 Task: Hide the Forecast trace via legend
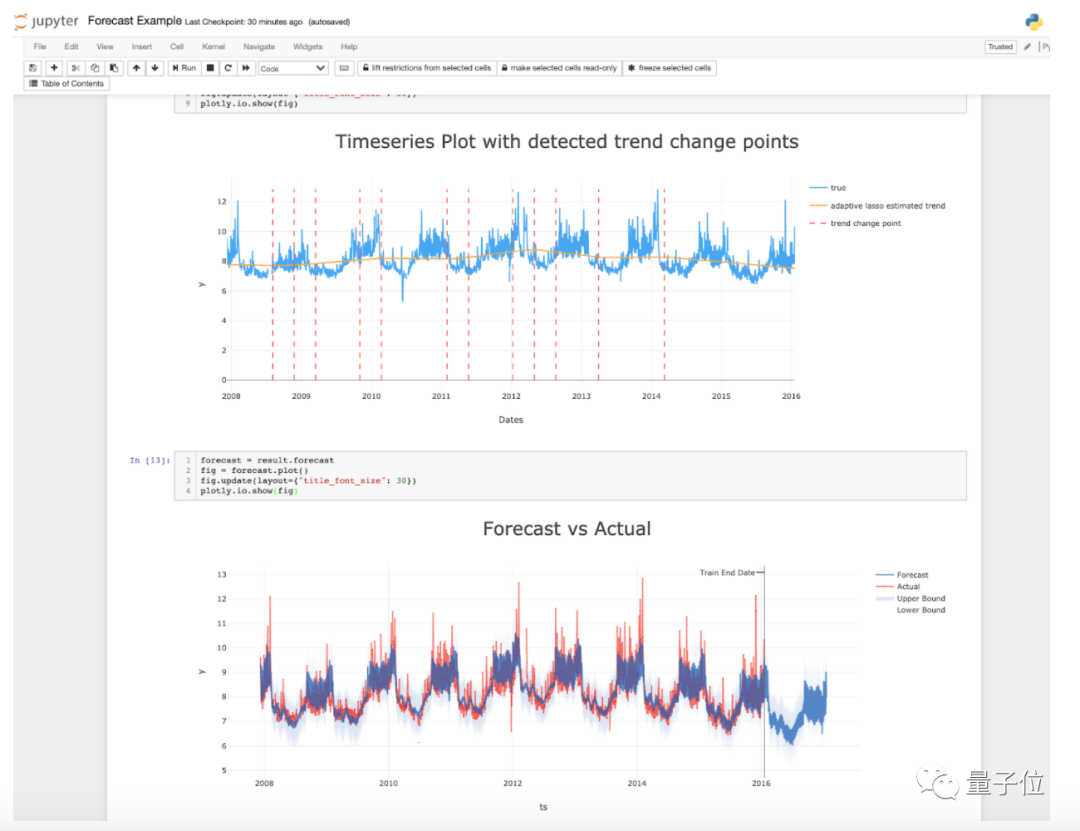911,575
